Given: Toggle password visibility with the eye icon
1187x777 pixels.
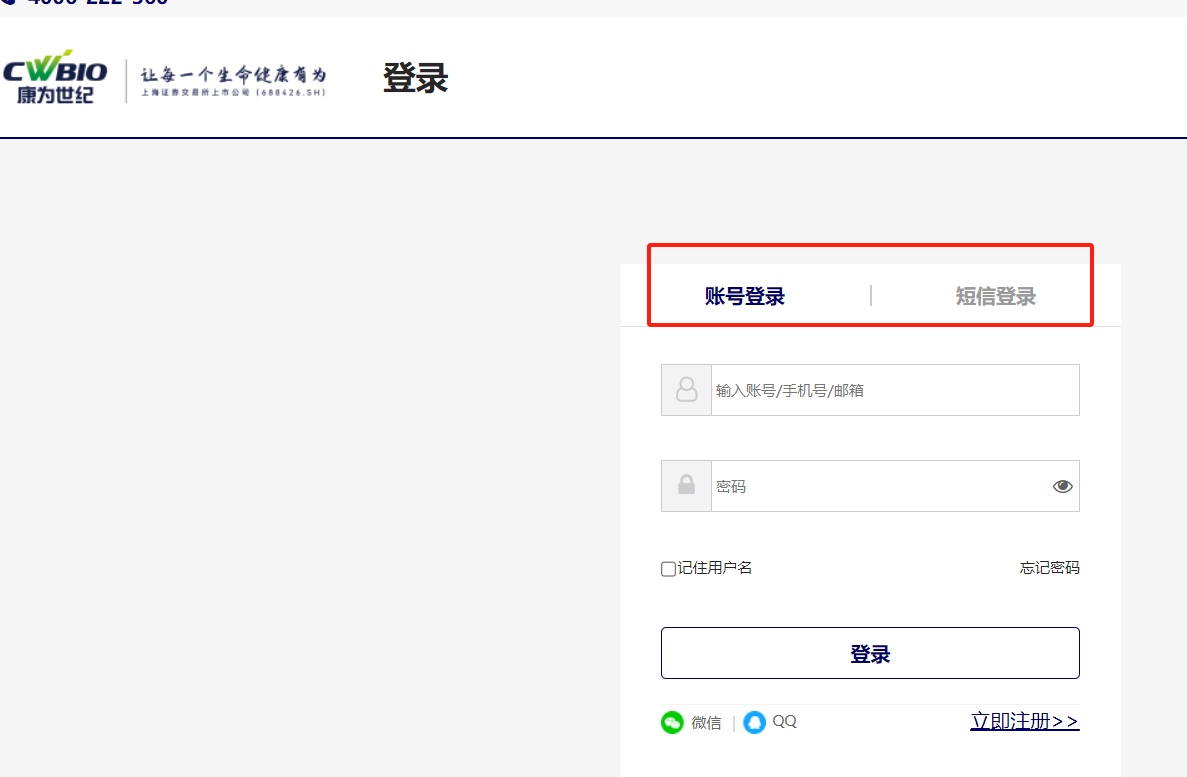Looking at the screenshot, I should point(1062,487).
